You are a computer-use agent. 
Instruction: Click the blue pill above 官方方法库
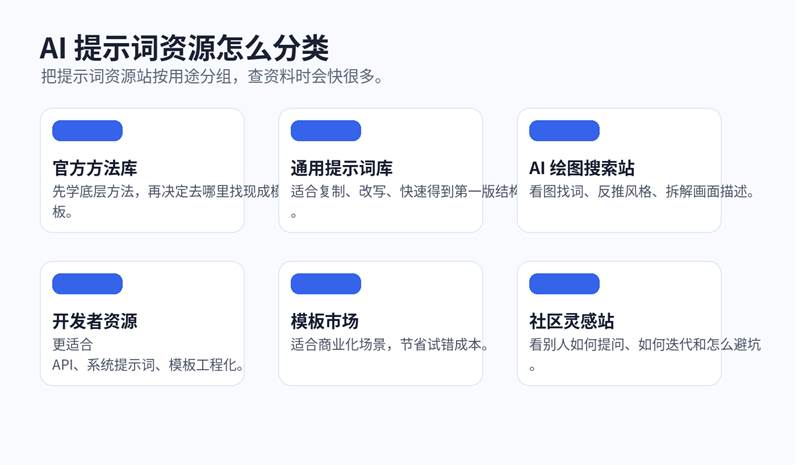click(87, 131)
